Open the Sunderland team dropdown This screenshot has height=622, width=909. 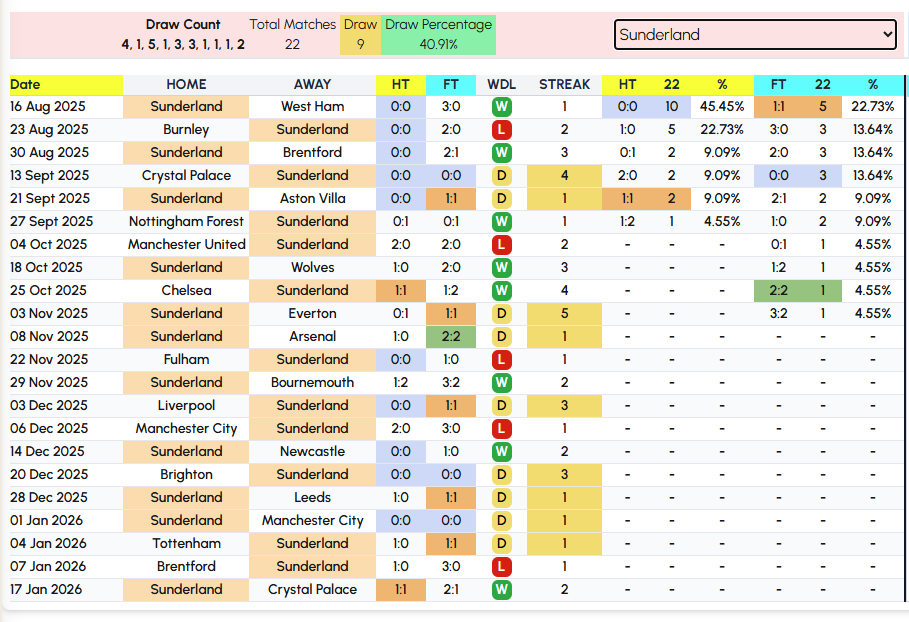pos(755,34)
